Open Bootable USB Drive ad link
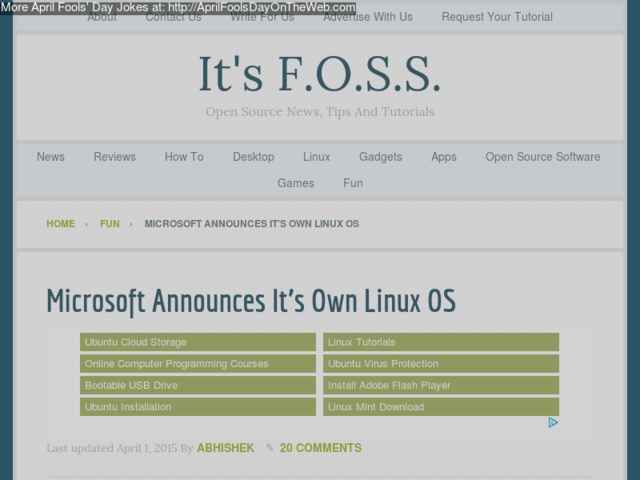The image size is (640, 480). [x=198, y=385]
